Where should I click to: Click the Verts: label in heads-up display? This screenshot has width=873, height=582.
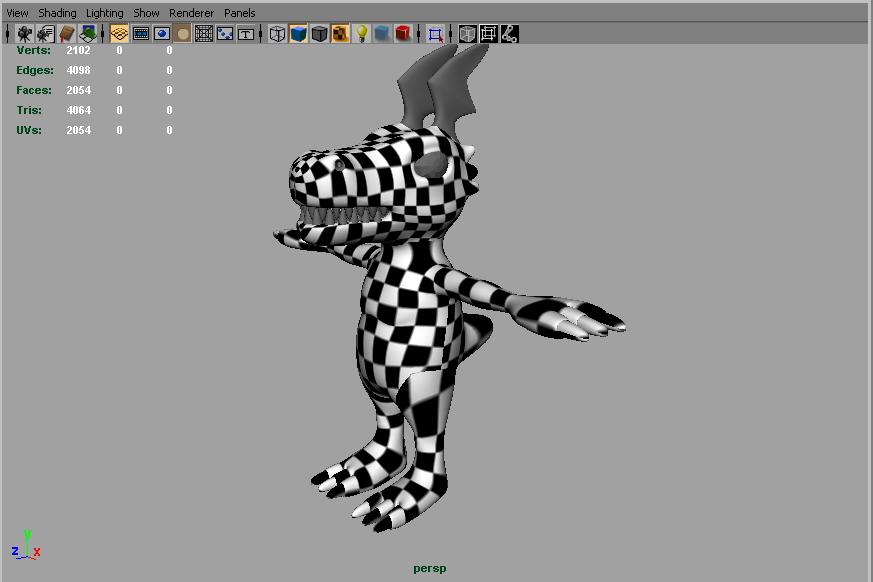coord(33,50)
